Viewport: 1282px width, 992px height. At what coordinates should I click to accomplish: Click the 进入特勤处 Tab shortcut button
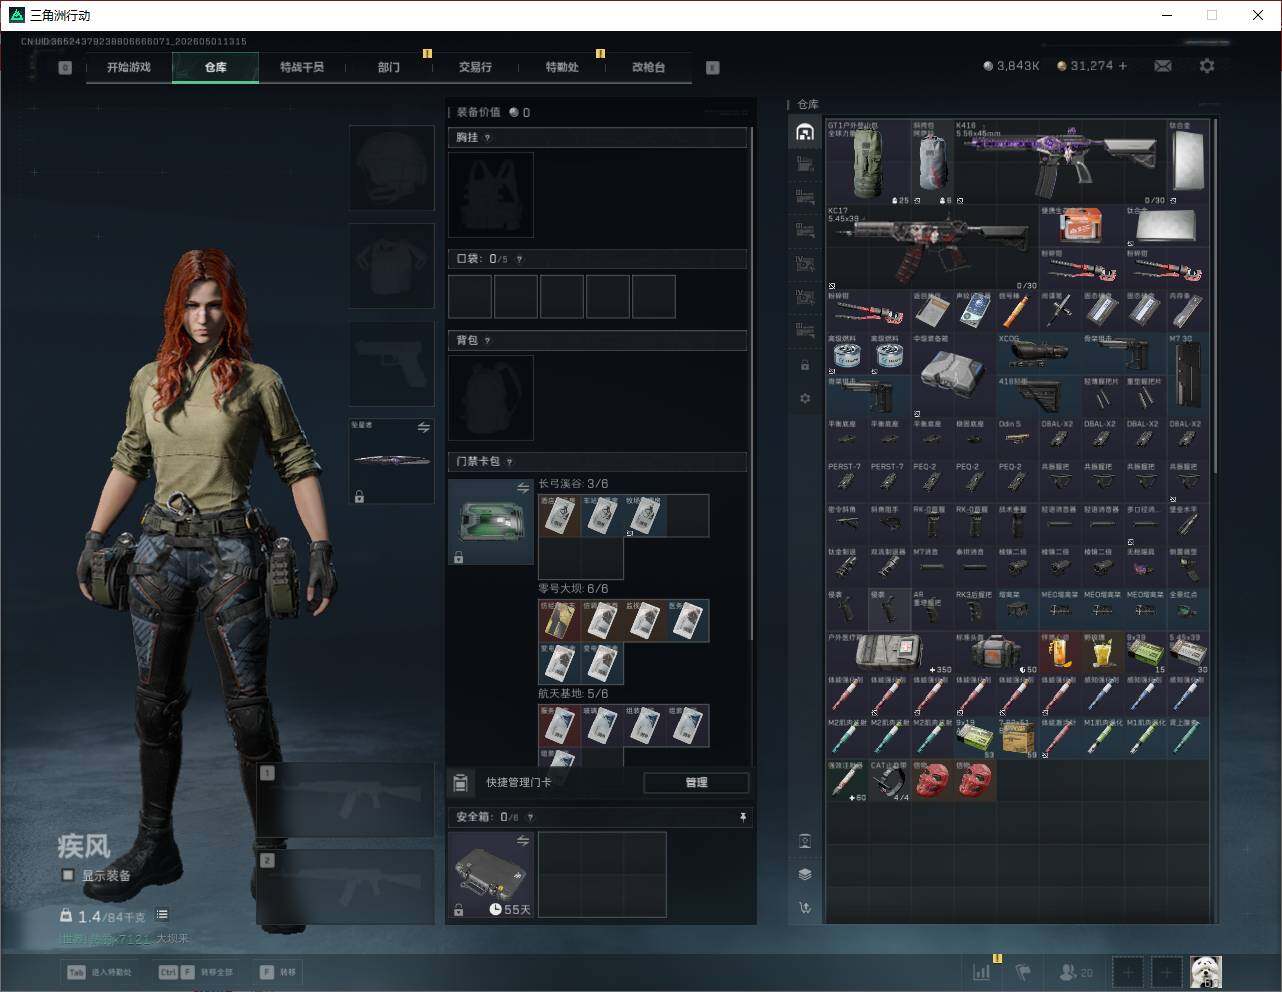point(99,972)
